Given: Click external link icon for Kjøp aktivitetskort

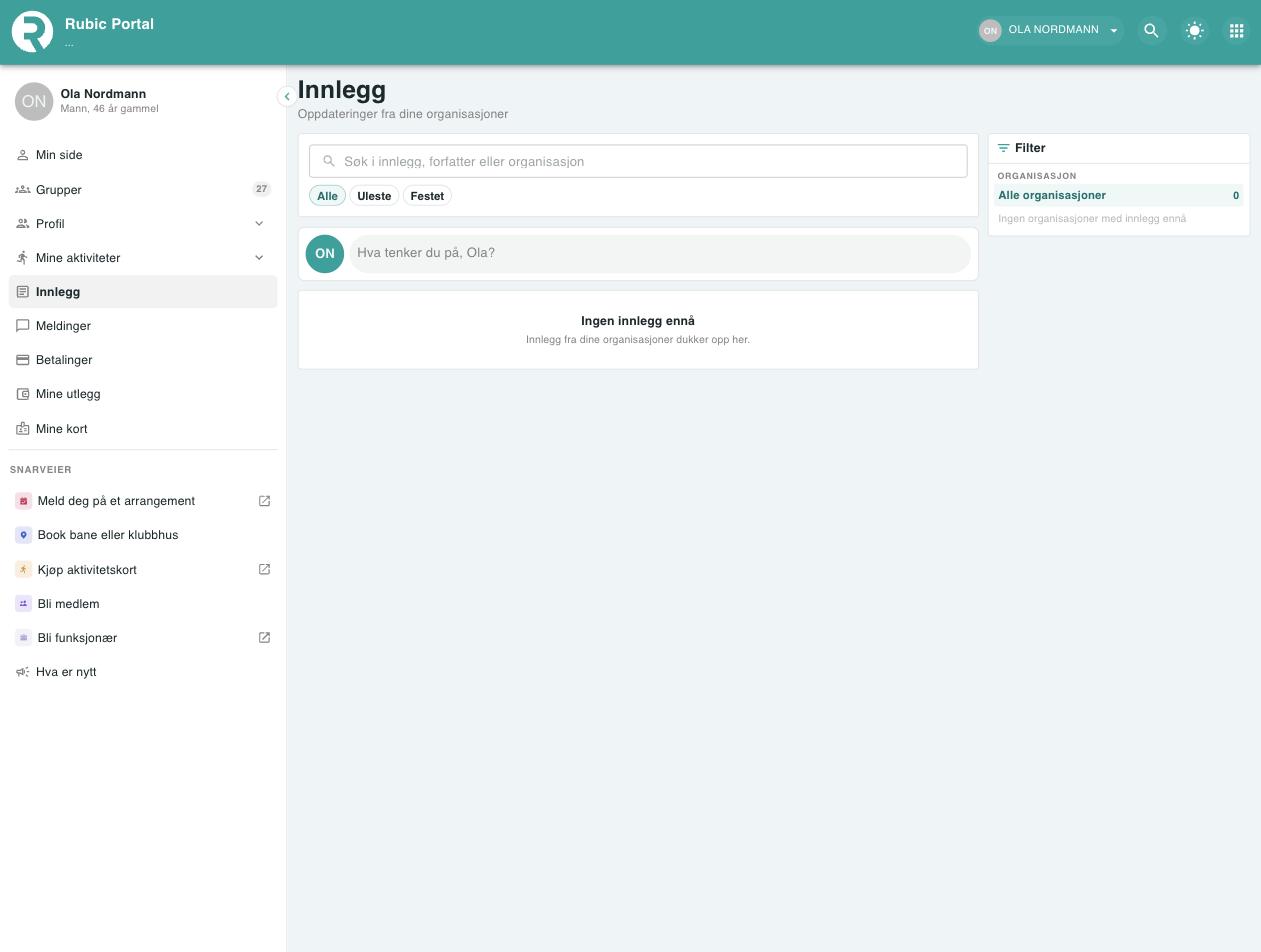Looking at the screenshot, I should [264, 569].
